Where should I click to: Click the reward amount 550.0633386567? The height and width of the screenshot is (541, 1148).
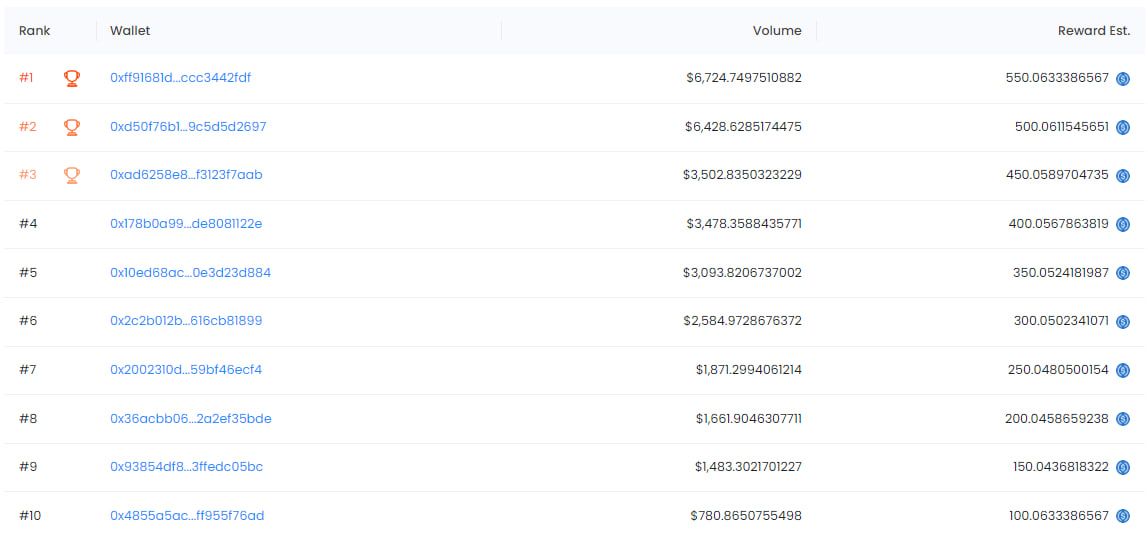point(1057,78)
